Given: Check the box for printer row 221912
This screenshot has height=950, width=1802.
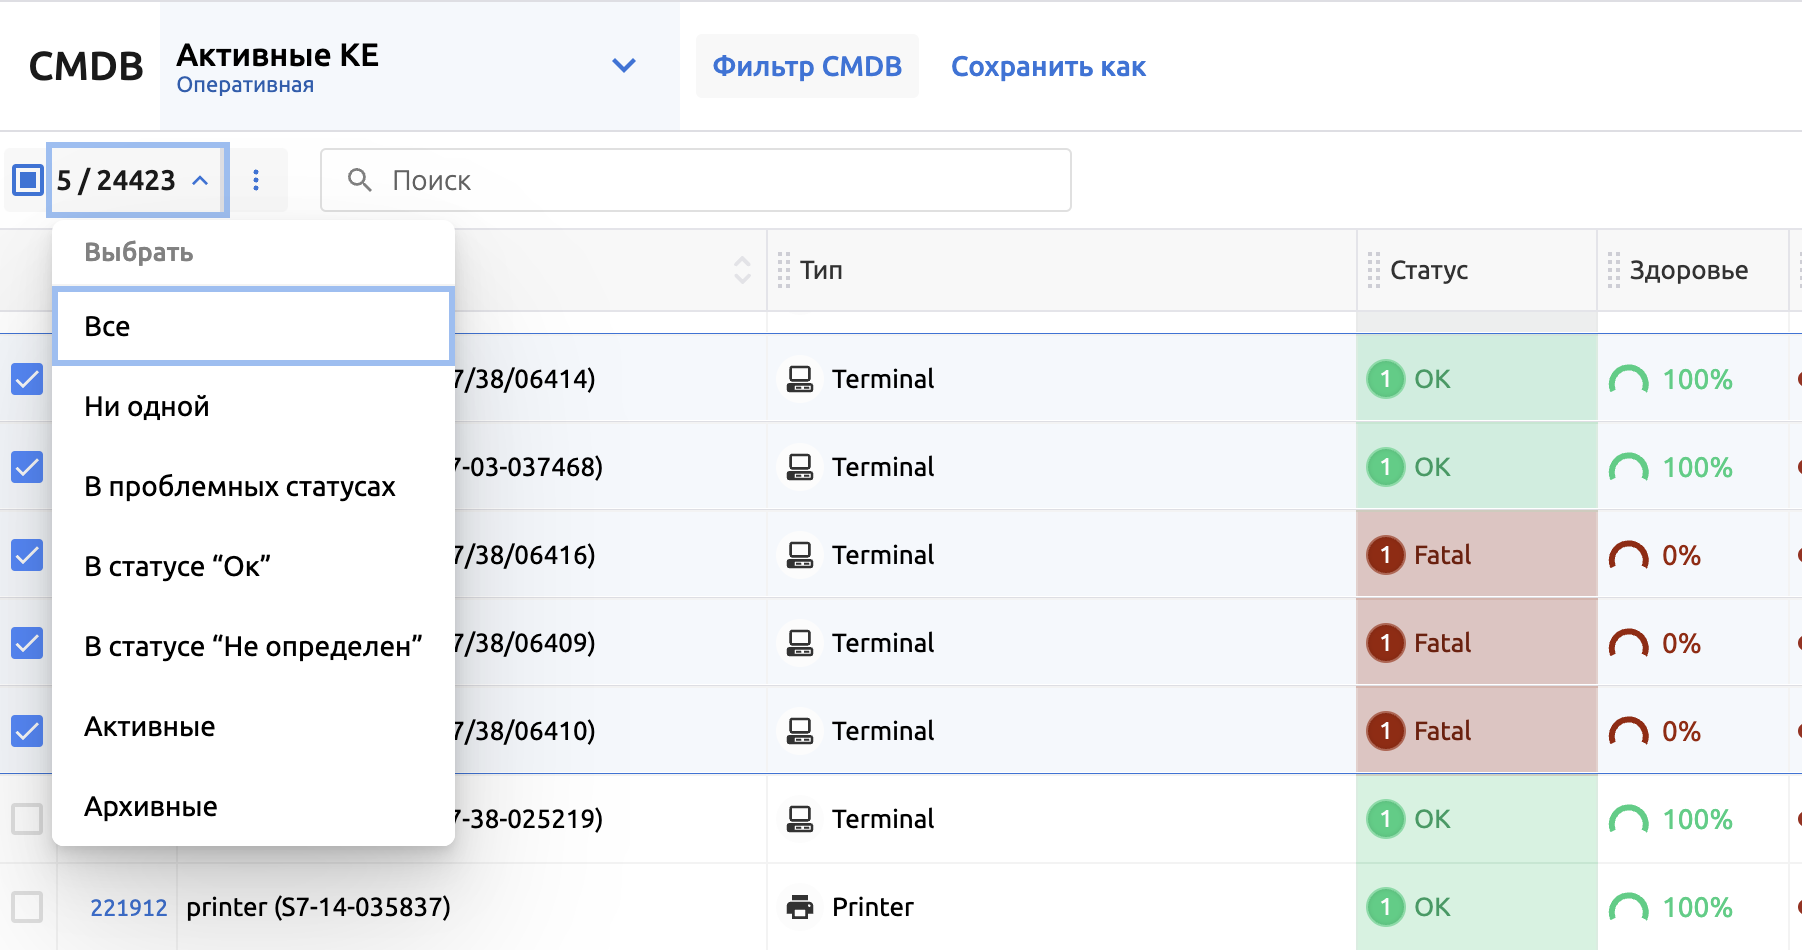Looking at the screenshot, I should point(27,907).
